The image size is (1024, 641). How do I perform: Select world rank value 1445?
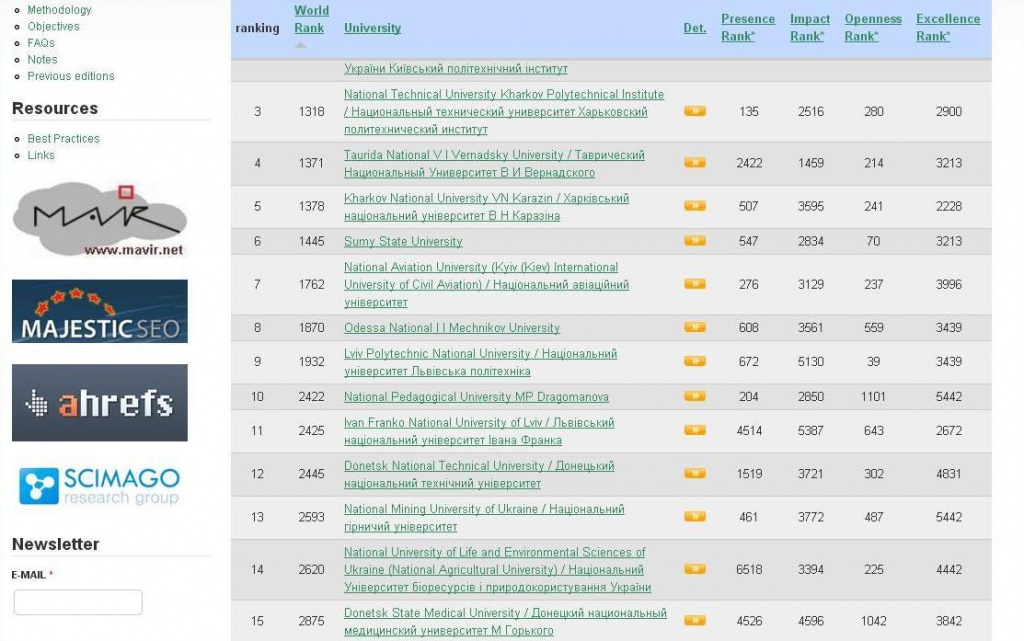click(x=312, y=241)
